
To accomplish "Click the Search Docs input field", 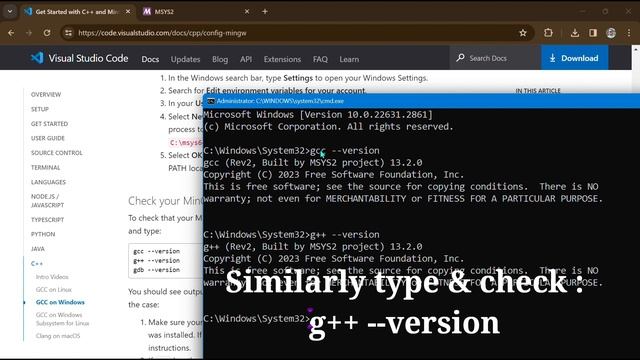I will pos(495,58).
